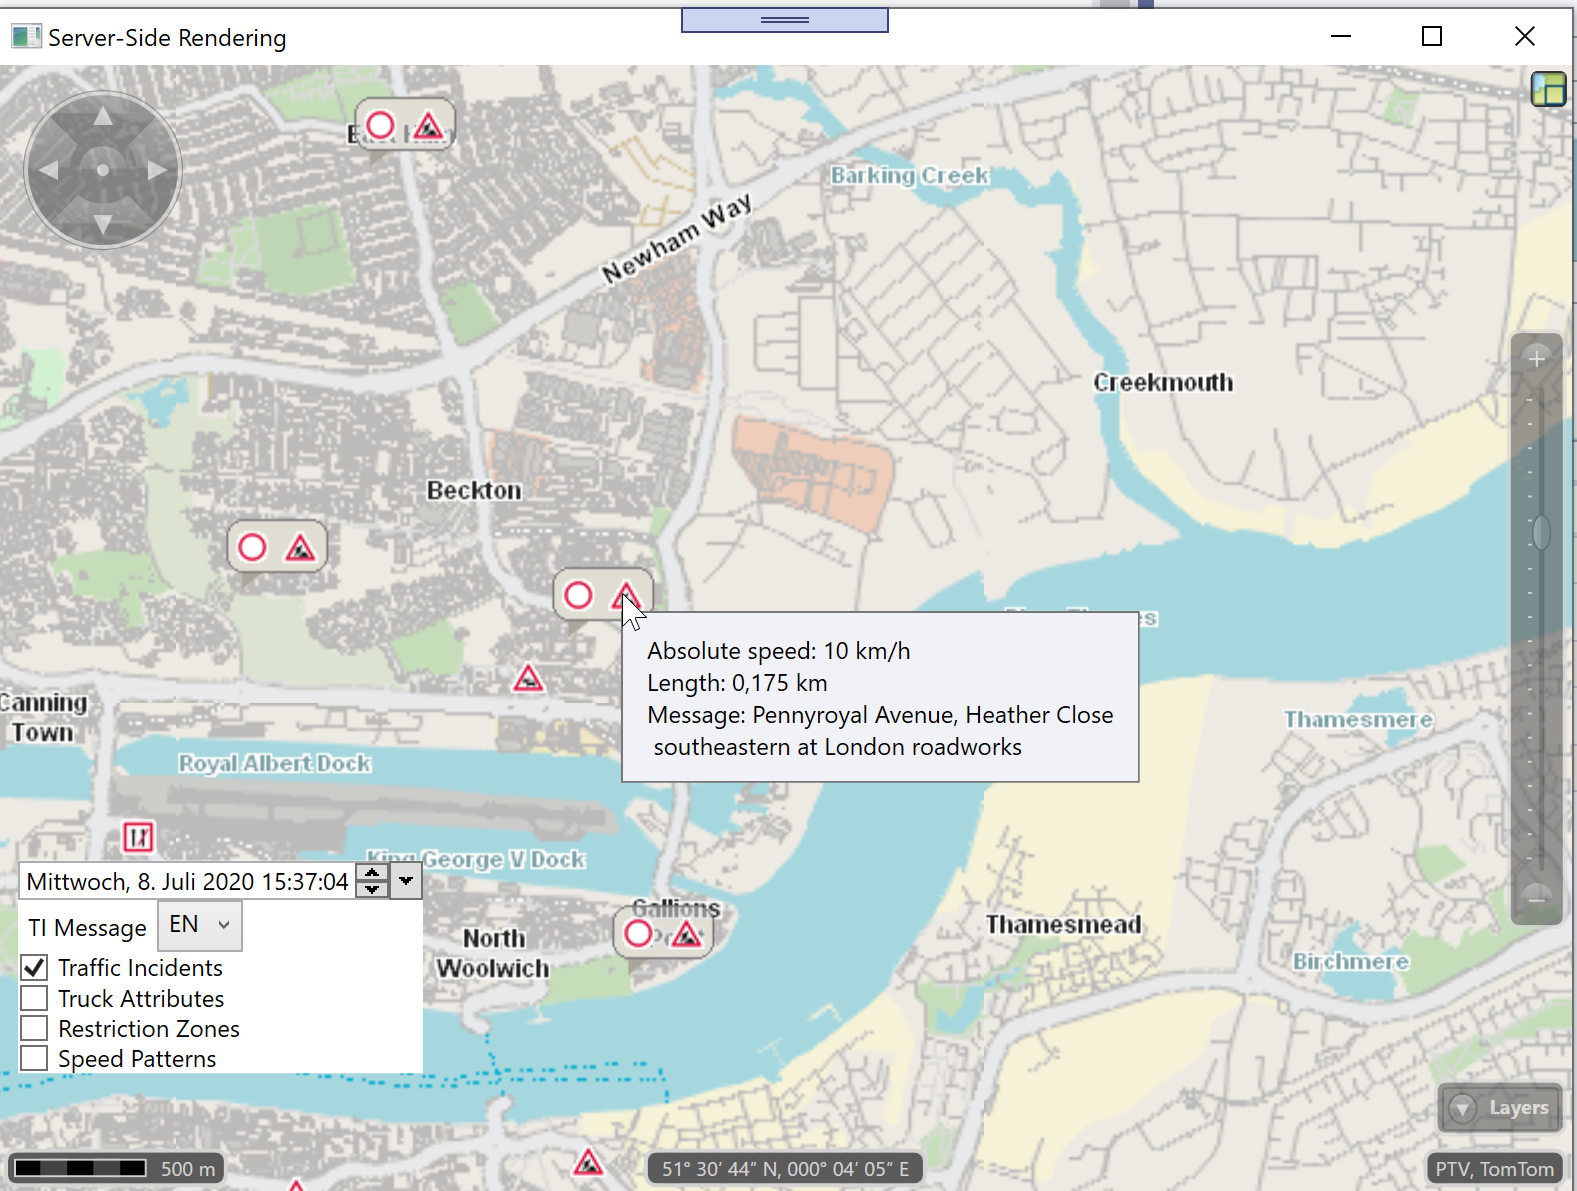Open the date picker calendar dropdown arrow
Viewport: 1577px width, 1191px height.
pyautogui.click(x=406, y=881)
